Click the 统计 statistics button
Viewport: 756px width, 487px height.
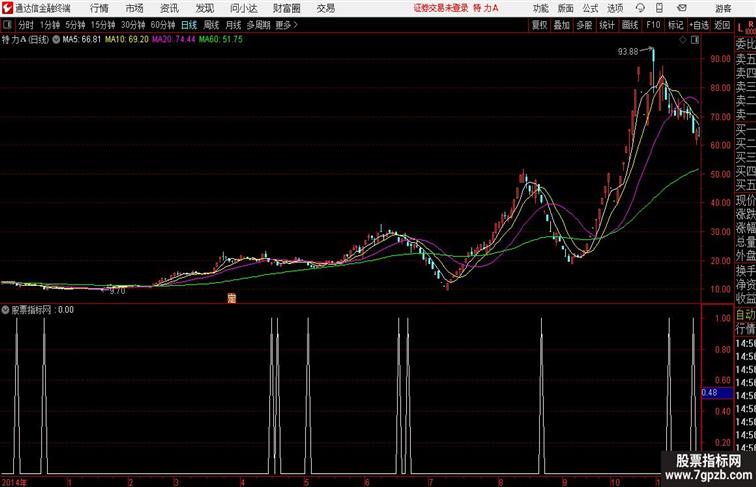[x=607, y=25]
